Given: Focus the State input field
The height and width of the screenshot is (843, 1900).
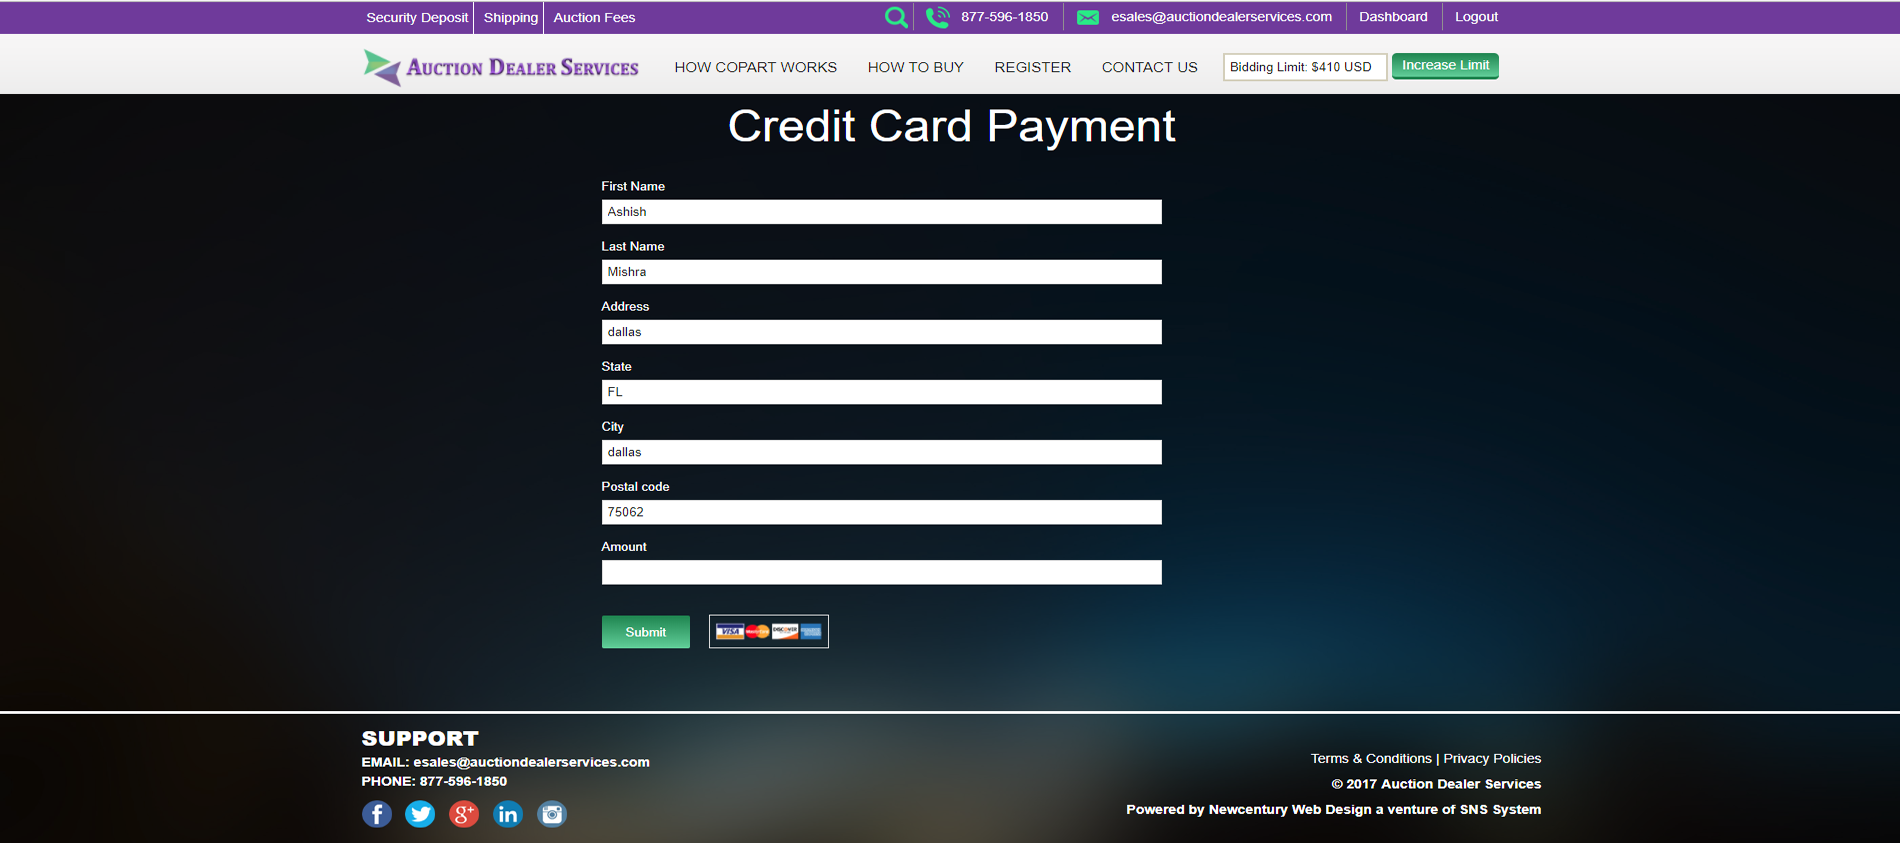Looking at the screenshot, I should coord(882,392).
